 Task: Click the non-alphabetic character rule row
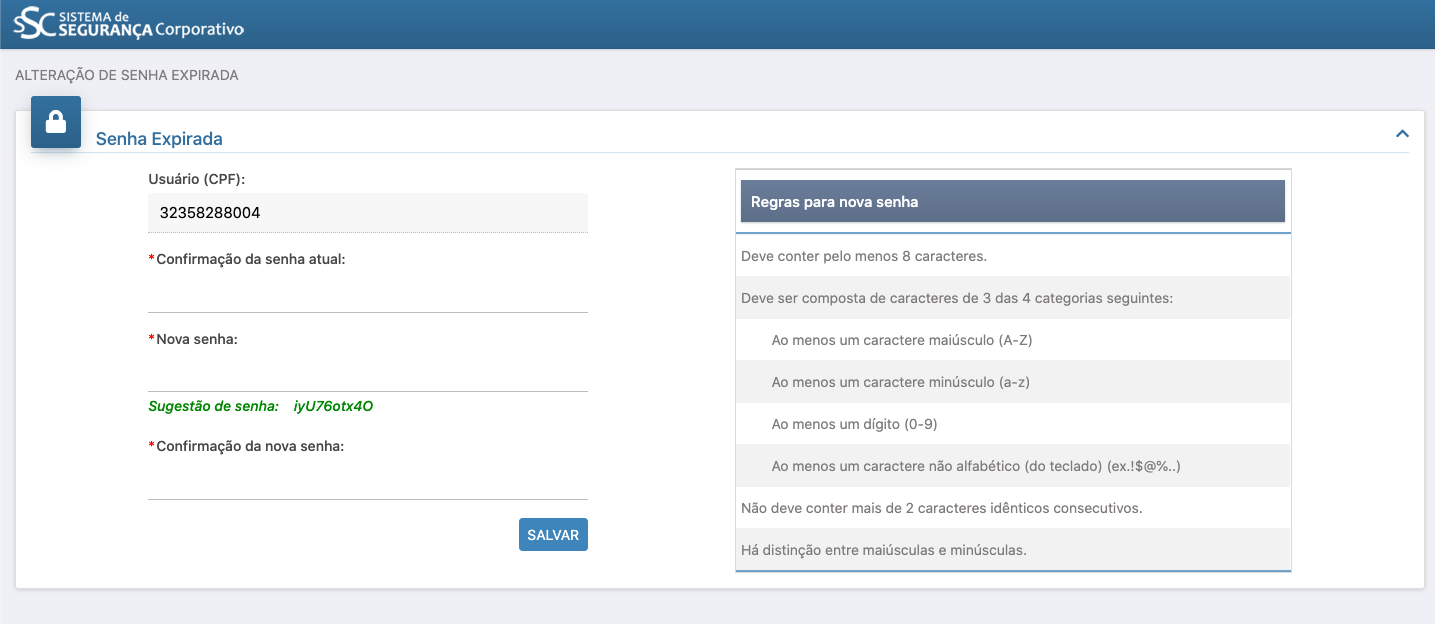click(976, 466)
